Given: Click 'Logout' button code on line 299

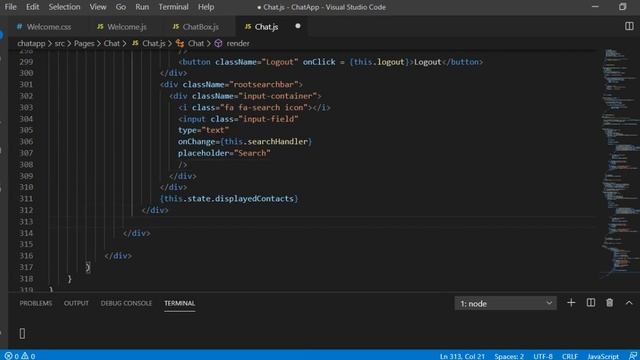Looking at the screenshot, I should [331, 62].
